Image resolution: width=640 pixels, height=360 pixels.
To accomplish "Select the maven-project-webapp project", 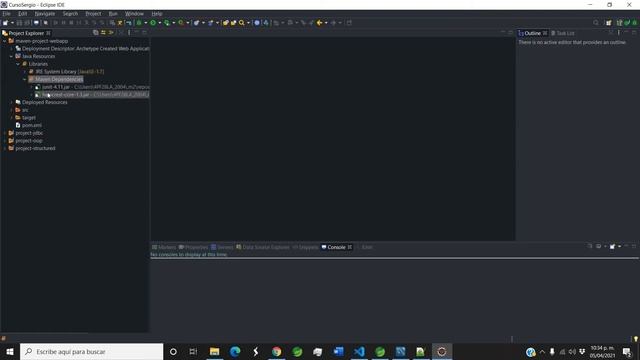I will coord(42,41).
